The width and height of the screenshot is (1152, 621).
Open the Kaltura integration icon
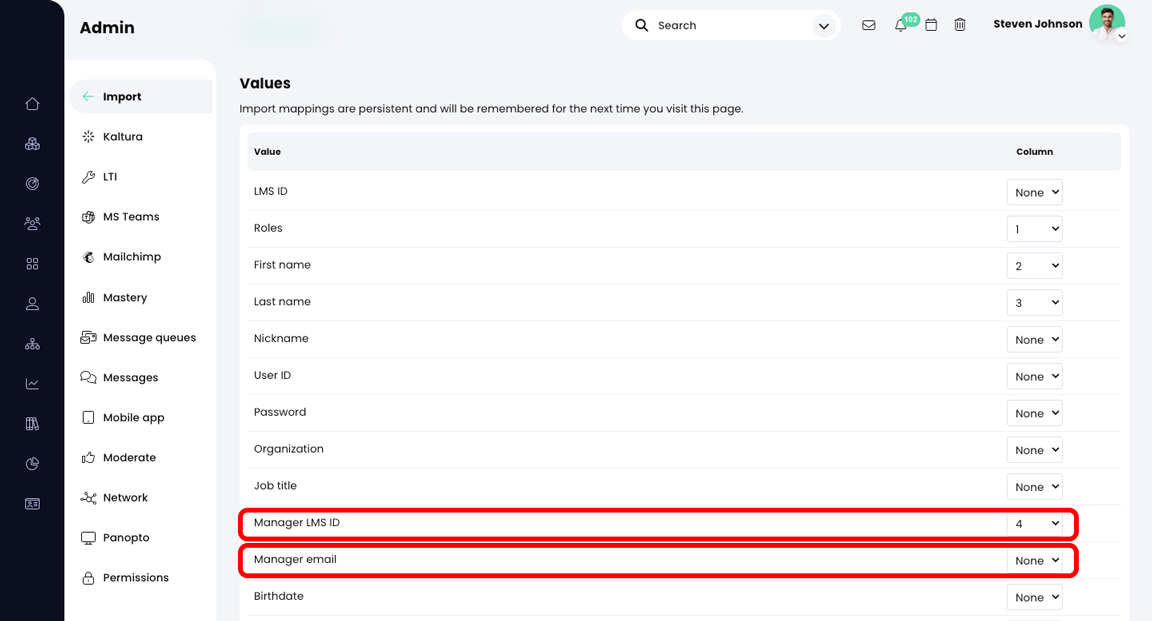(x=88, y=136)
